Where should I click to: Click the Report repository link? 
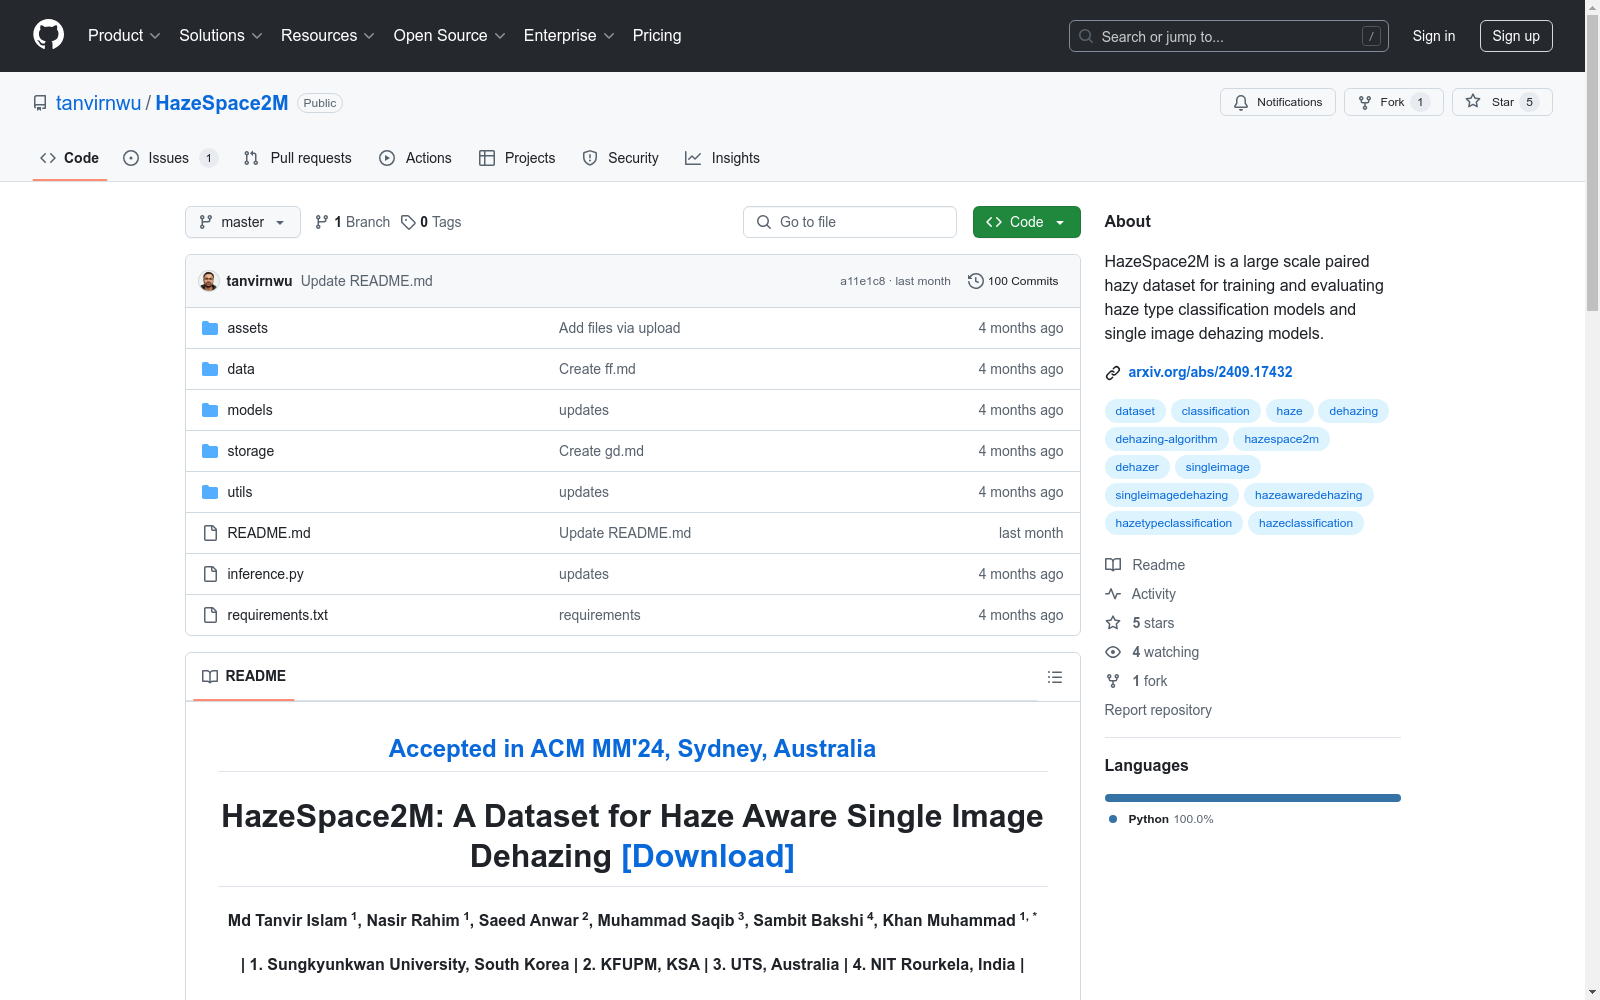[1158, 710]
